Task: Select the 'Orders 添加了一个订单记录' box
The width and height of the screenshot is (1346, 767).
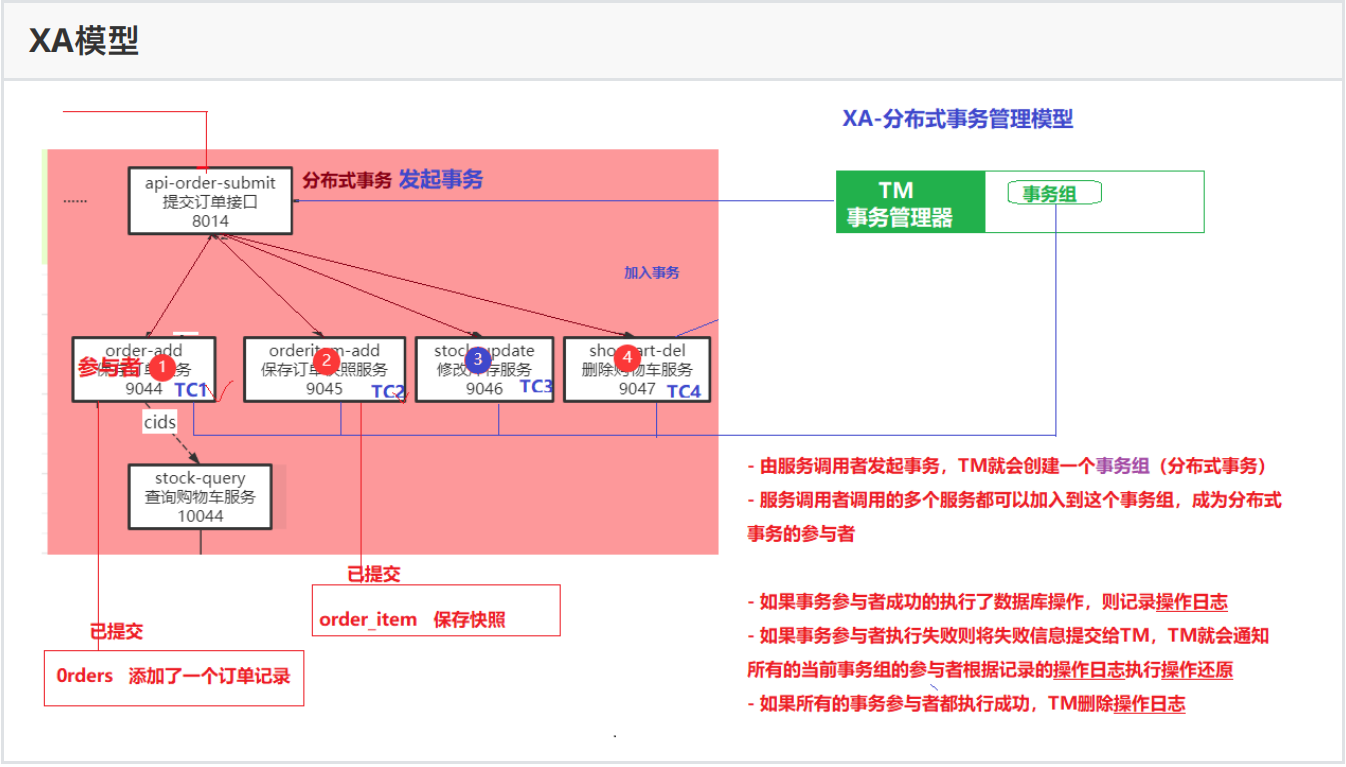Action: [x=174, y=678]
